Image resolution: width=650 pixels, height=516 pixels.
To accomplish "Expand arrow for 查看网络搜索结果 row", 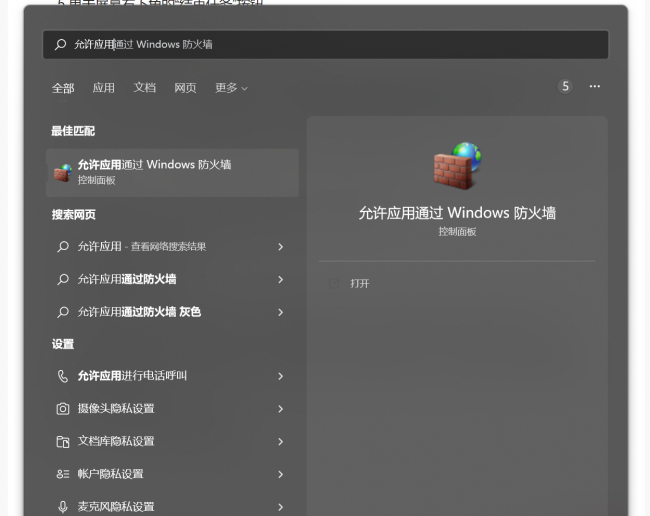I will 281,247.
